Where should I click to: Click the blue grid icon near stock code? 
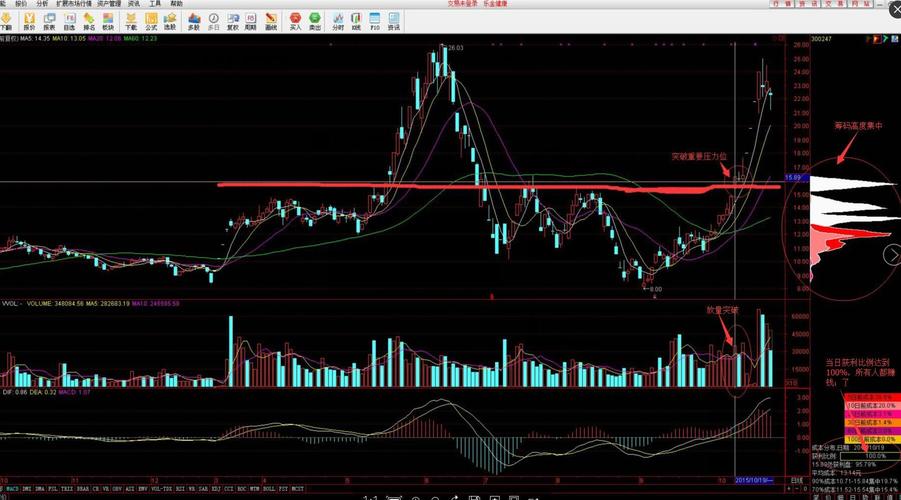point(895,39)
